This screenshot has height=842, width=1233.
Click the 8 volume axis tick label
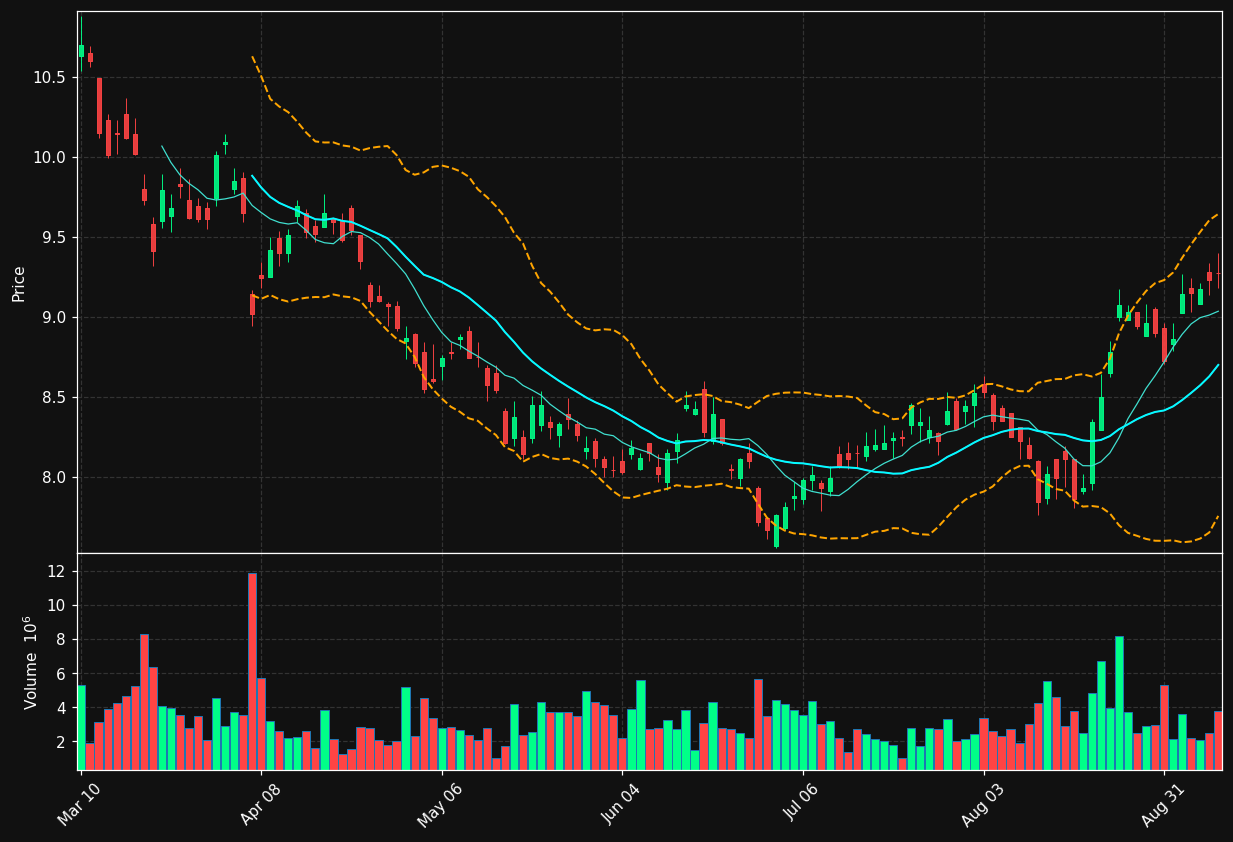pos(60,639)
